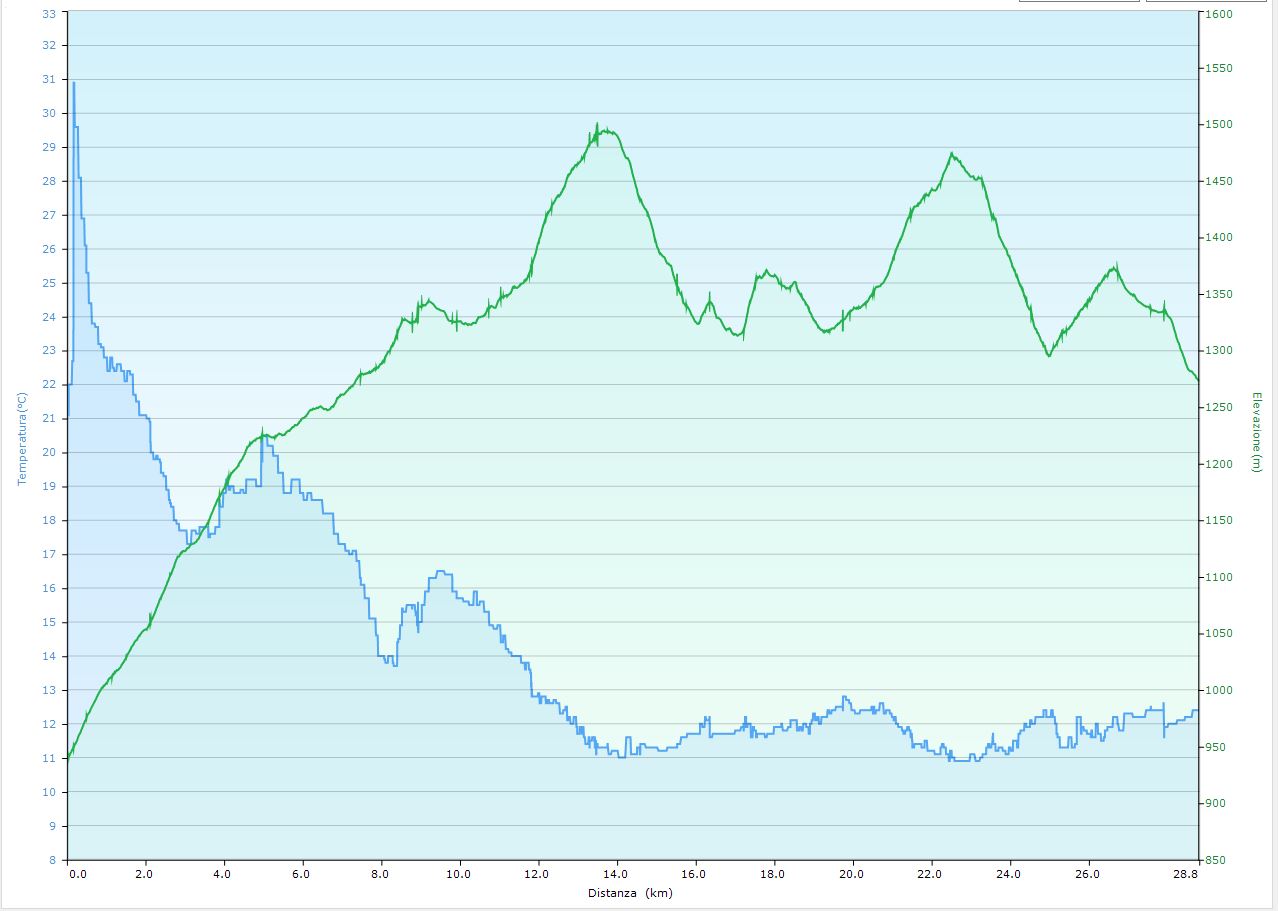Click the 14.0 distance axis label
The height and width of the screenshot is (911, 1278).
tap(616, 874)
